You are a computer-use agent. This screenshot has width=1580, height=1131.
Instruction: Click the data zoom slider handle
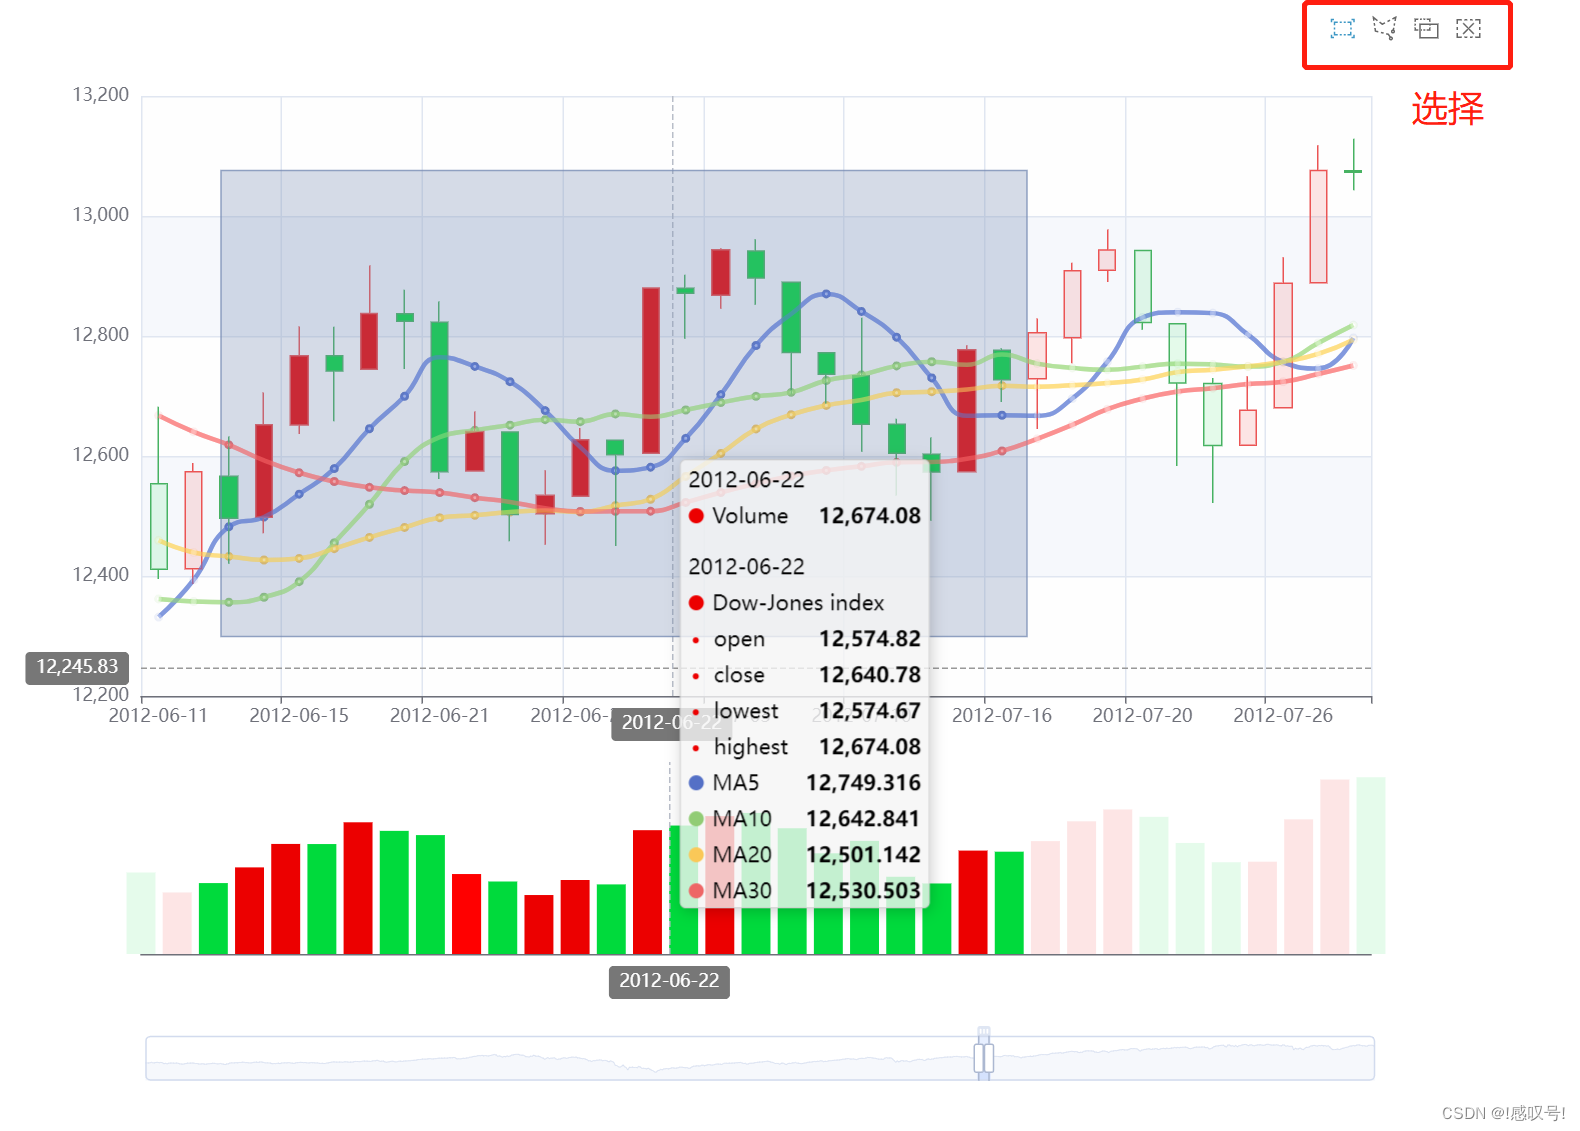pos(984,1057)
